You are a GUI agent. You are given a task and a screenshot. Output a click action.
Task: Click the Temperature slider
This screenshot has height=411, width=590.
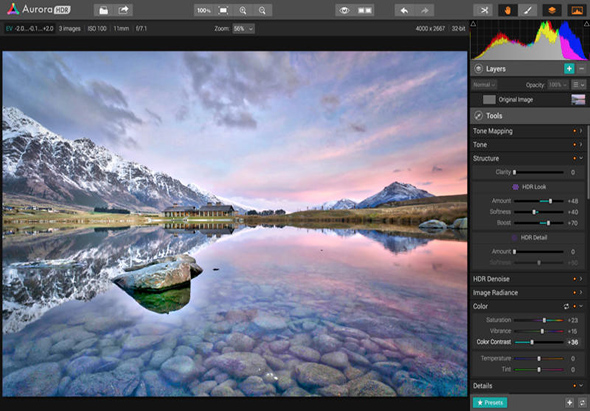538,359
